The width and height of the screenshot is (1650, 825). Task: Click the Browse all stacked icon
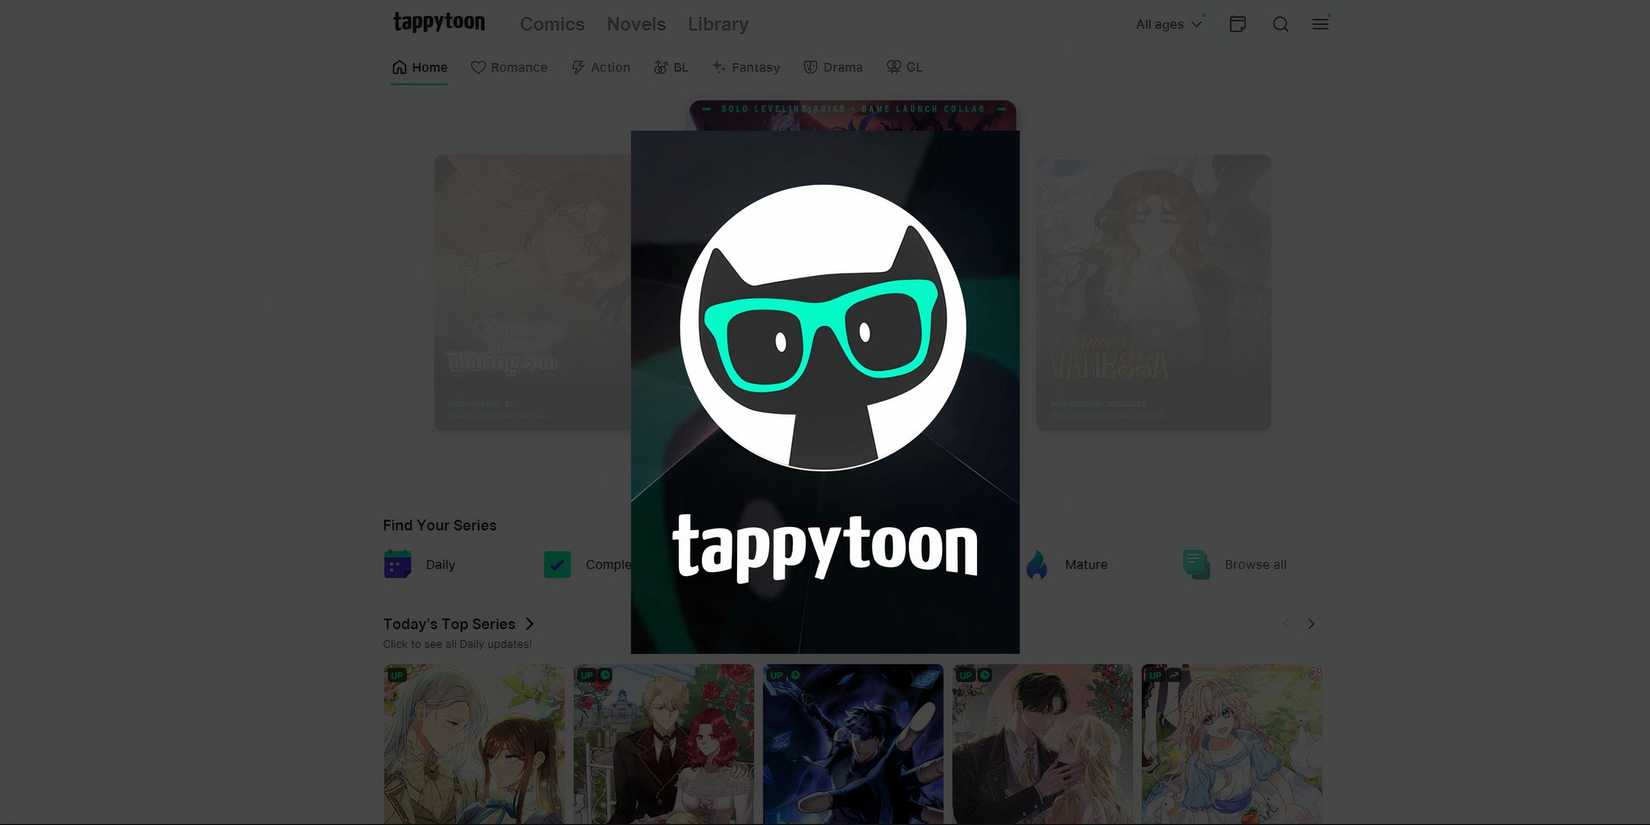tap(1197, 564)
